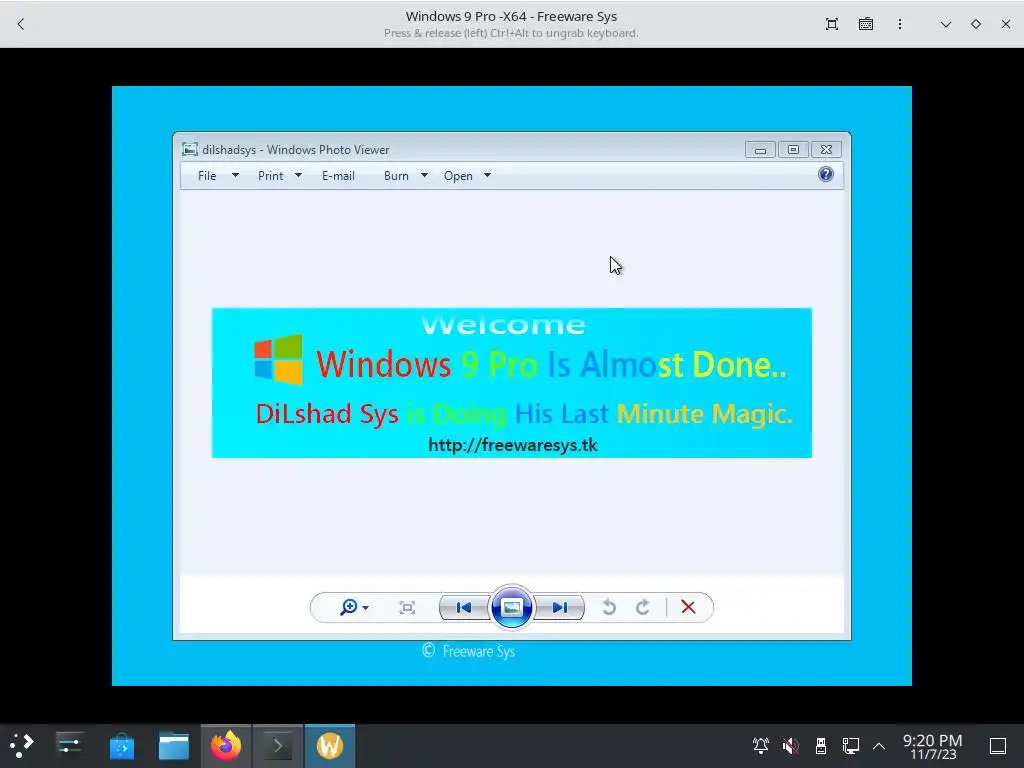Go back using the VM viewer back arrow
Viewport: 1024px width, 768px height.
pos(21,24)
